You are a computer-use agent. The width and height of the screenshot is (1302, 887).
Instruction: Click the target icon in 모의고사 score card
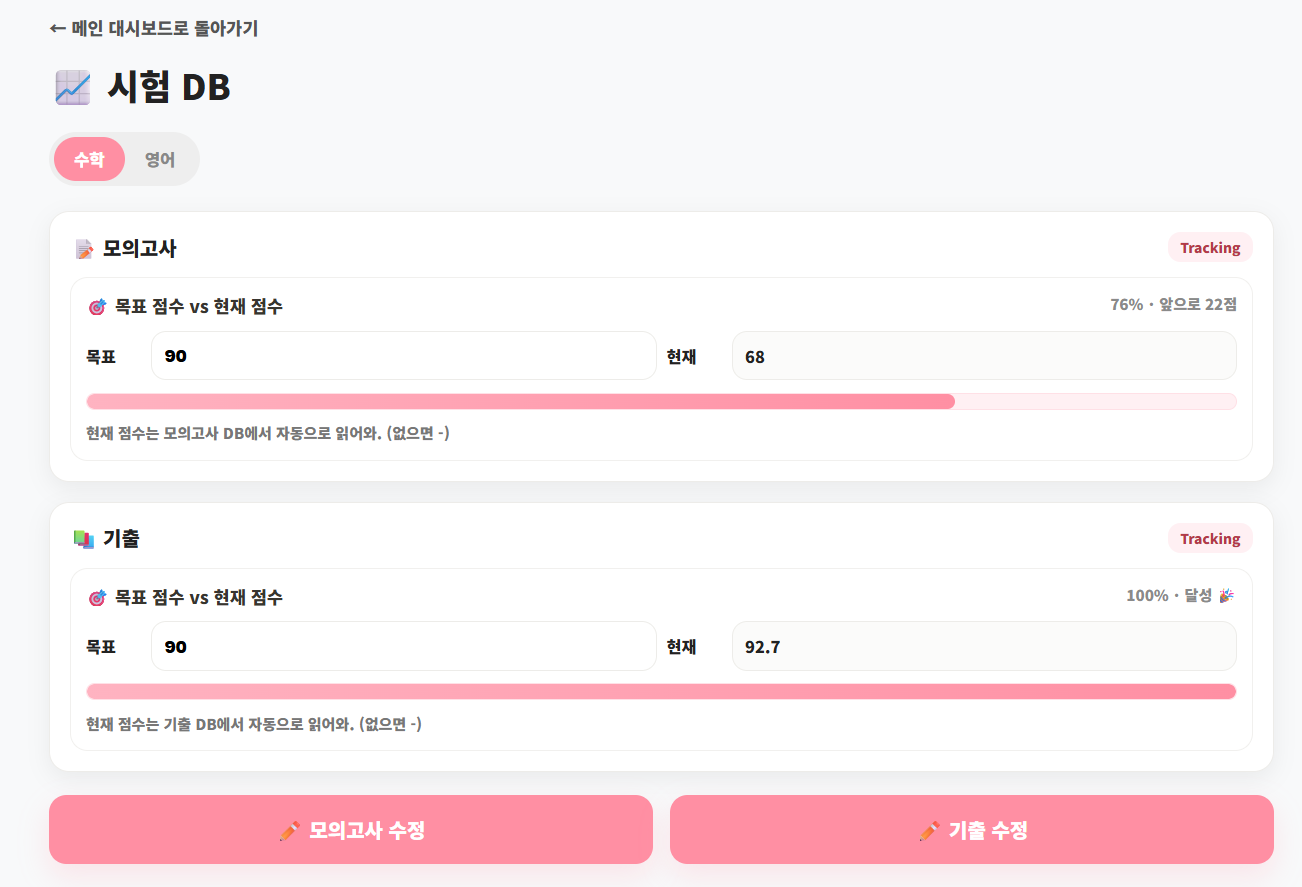pos(97,307)
